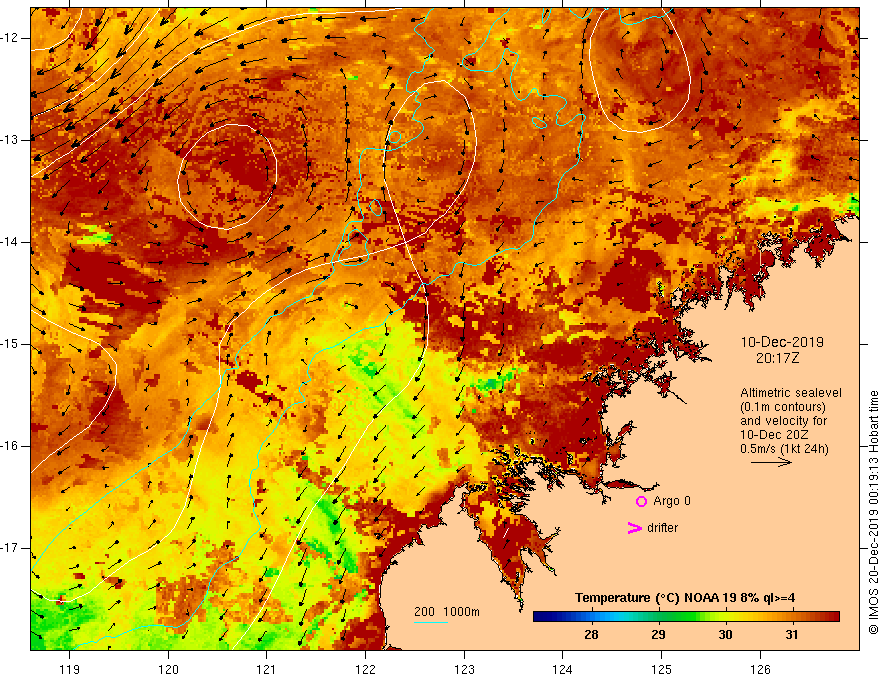Image resolution: width=880 pixels, height=680 pixels.
Task: Click the "20:17Z" time text
Action: (x=777, y=358)
